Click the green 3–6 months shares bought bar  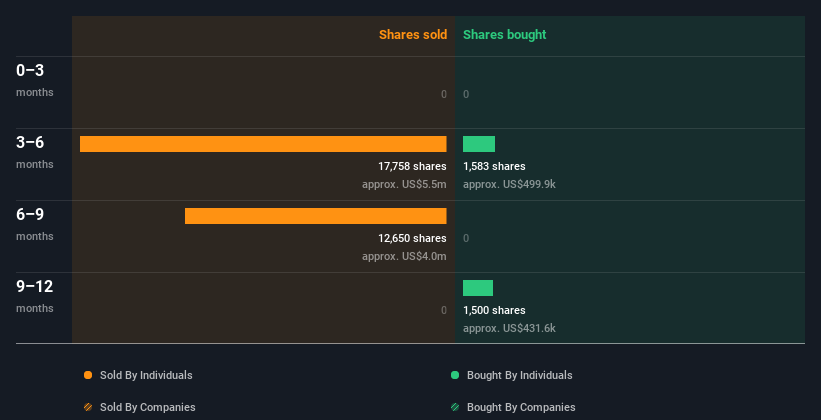click(479, 144)
